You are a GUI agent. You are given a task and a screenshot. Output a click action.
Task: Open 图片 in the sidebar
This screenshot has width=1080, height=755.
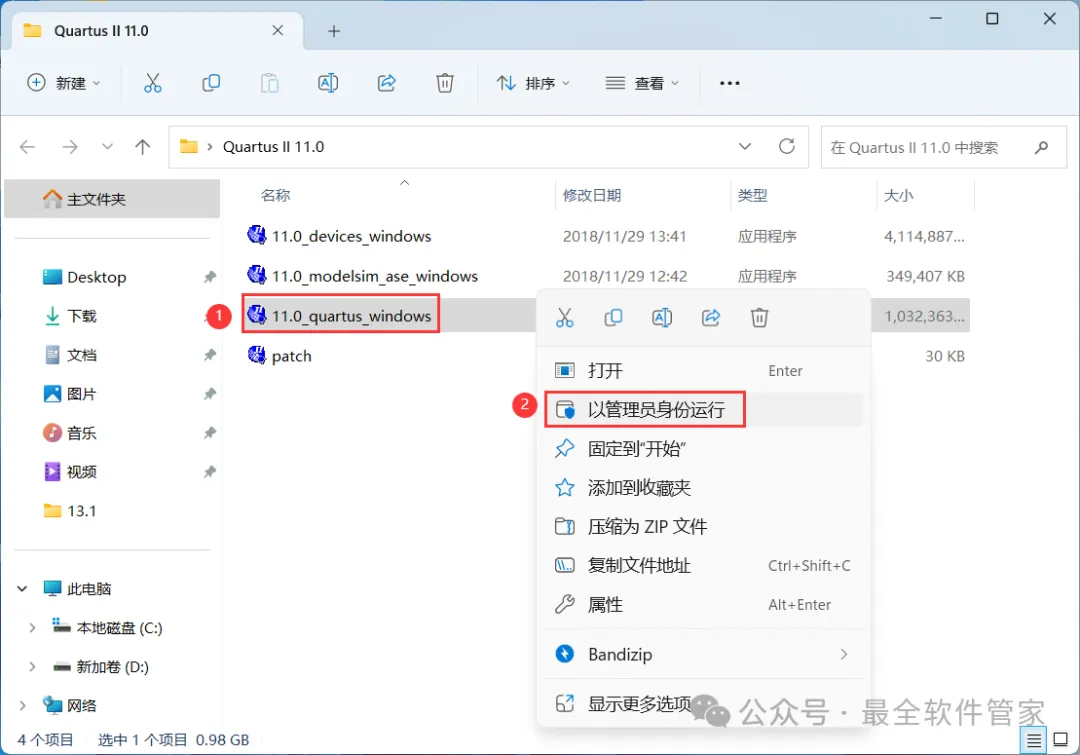[81, 394]
